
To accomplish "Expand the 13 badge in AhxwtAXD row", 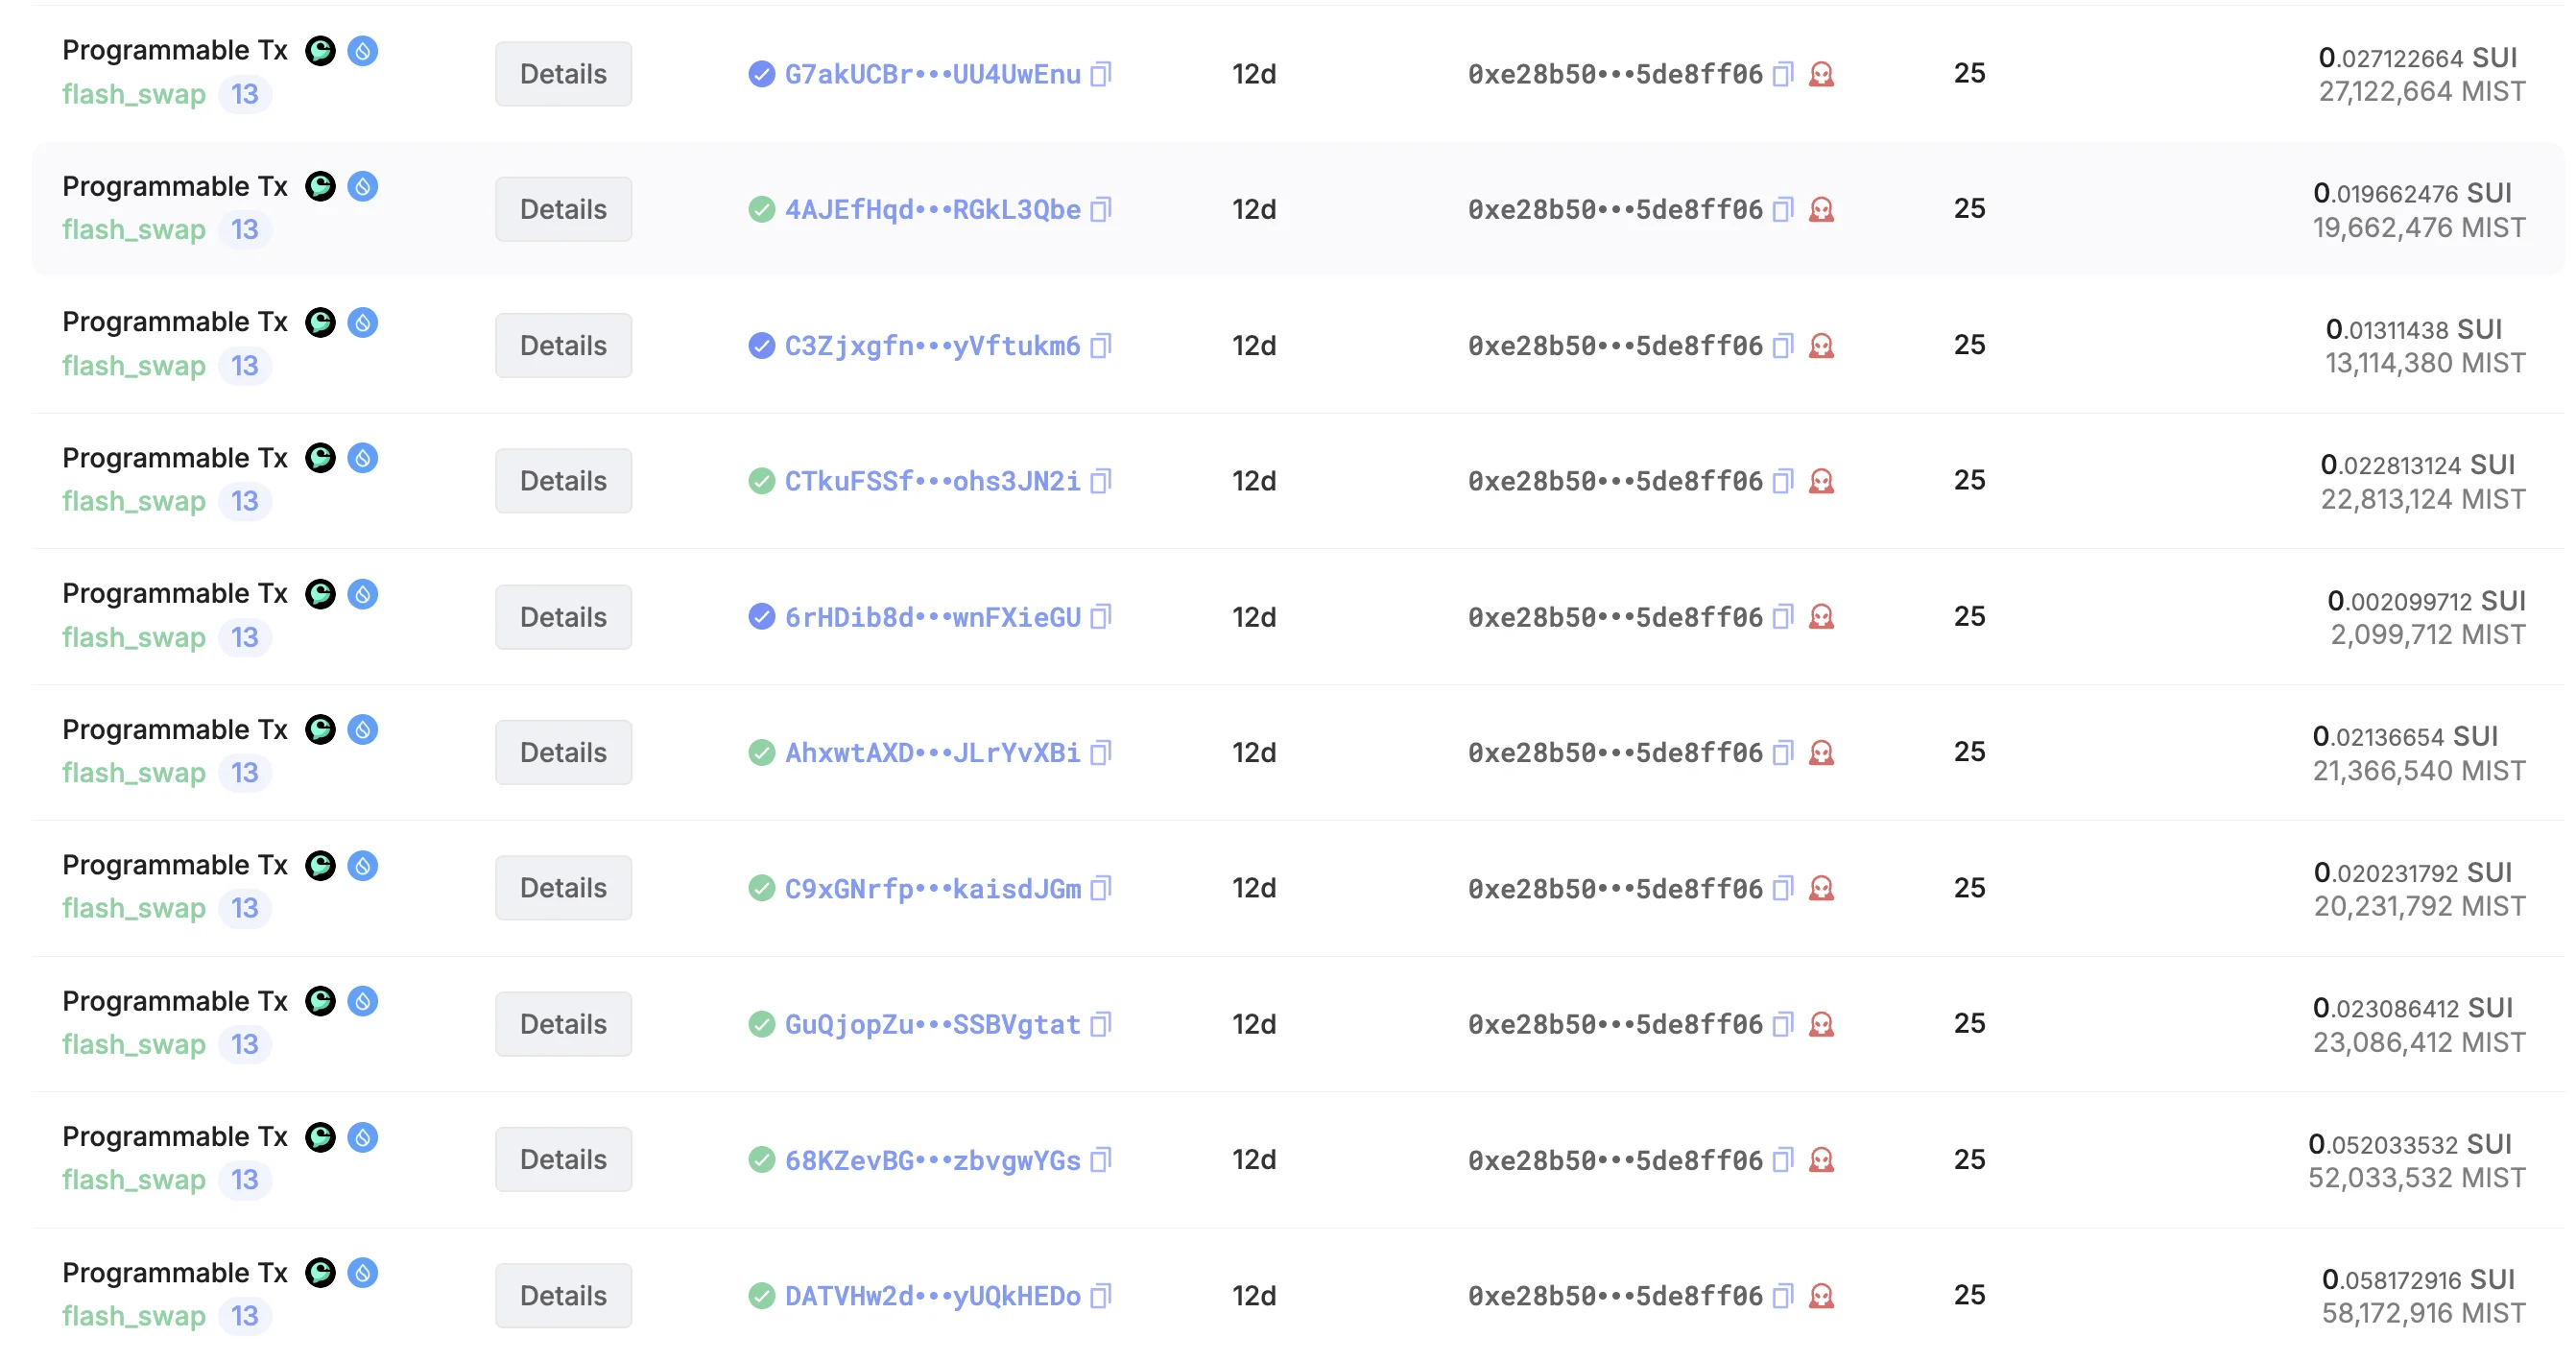I will coord(245,773).
